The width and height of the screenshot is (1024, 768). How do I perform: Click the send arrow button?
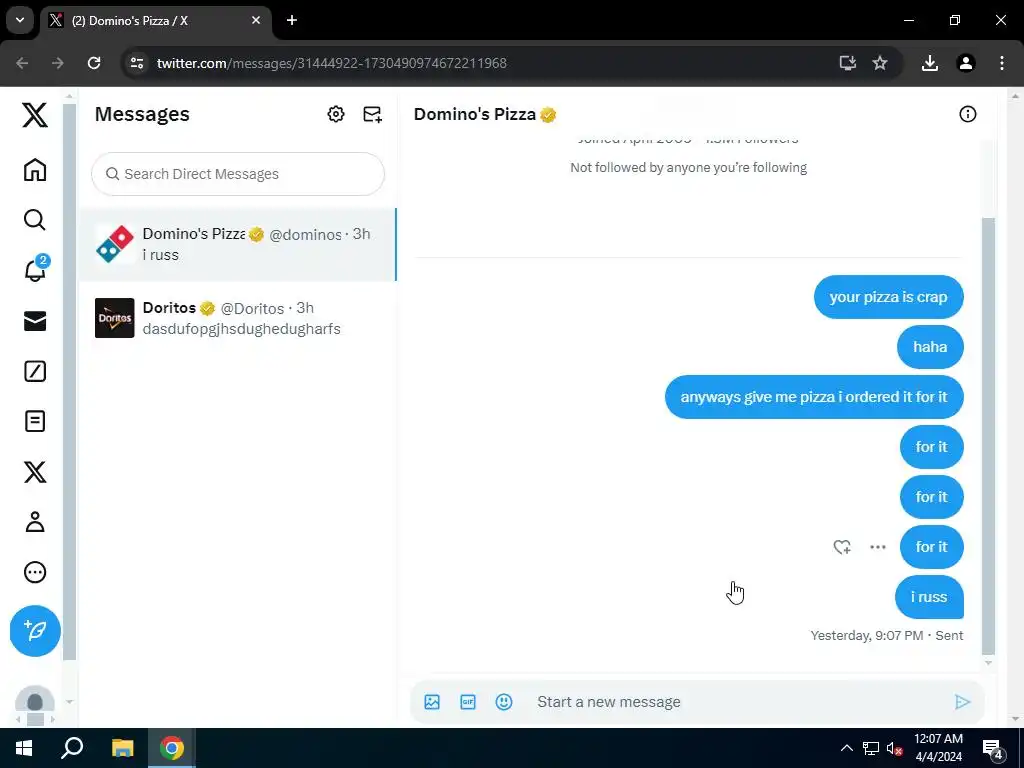click(x=962, y=702)
